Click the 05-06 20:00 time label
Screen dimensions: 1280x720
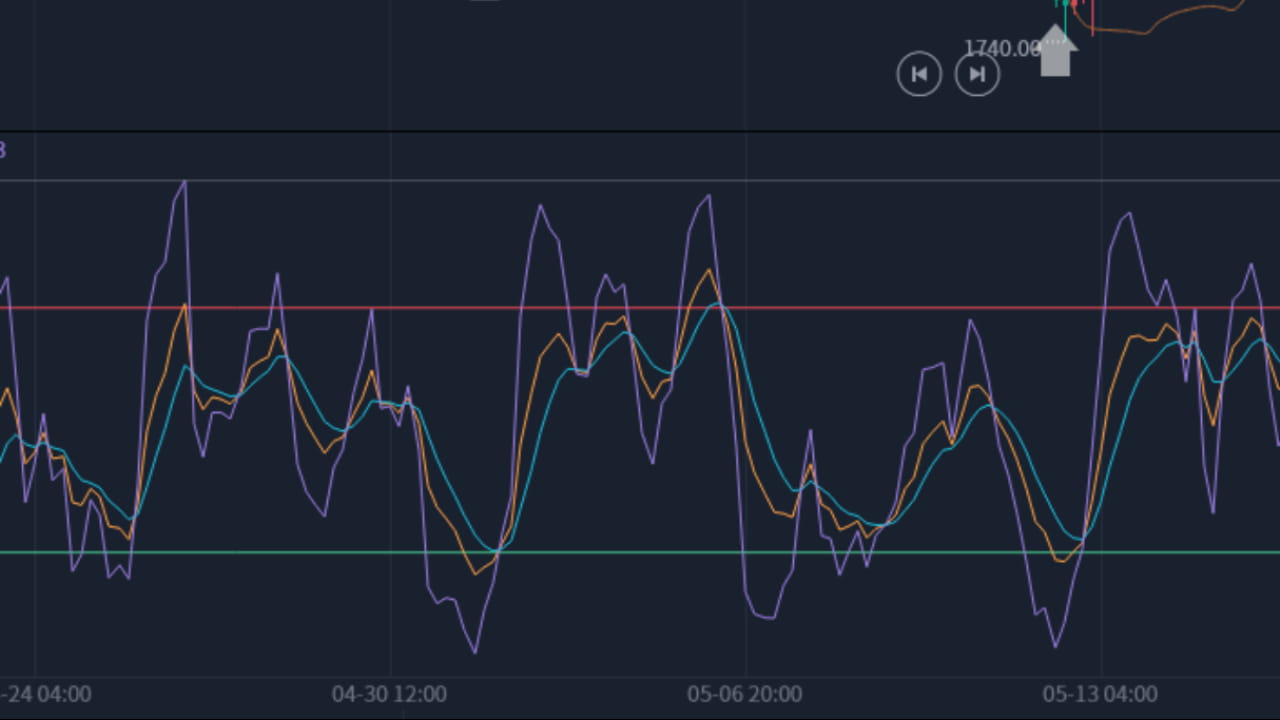(746, 693)
